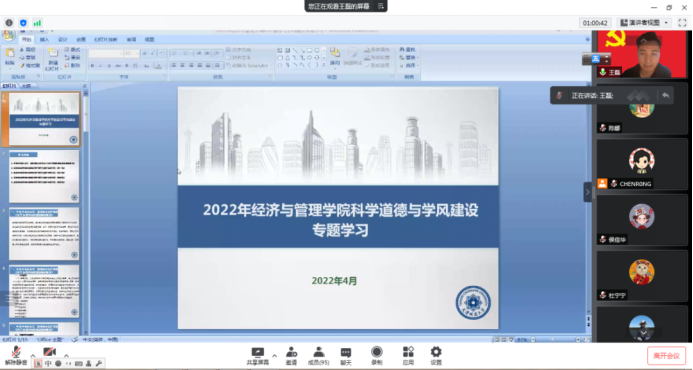Open the 应用 apps icon
Screen dimensions: 693x370
(x=408, y=356)
